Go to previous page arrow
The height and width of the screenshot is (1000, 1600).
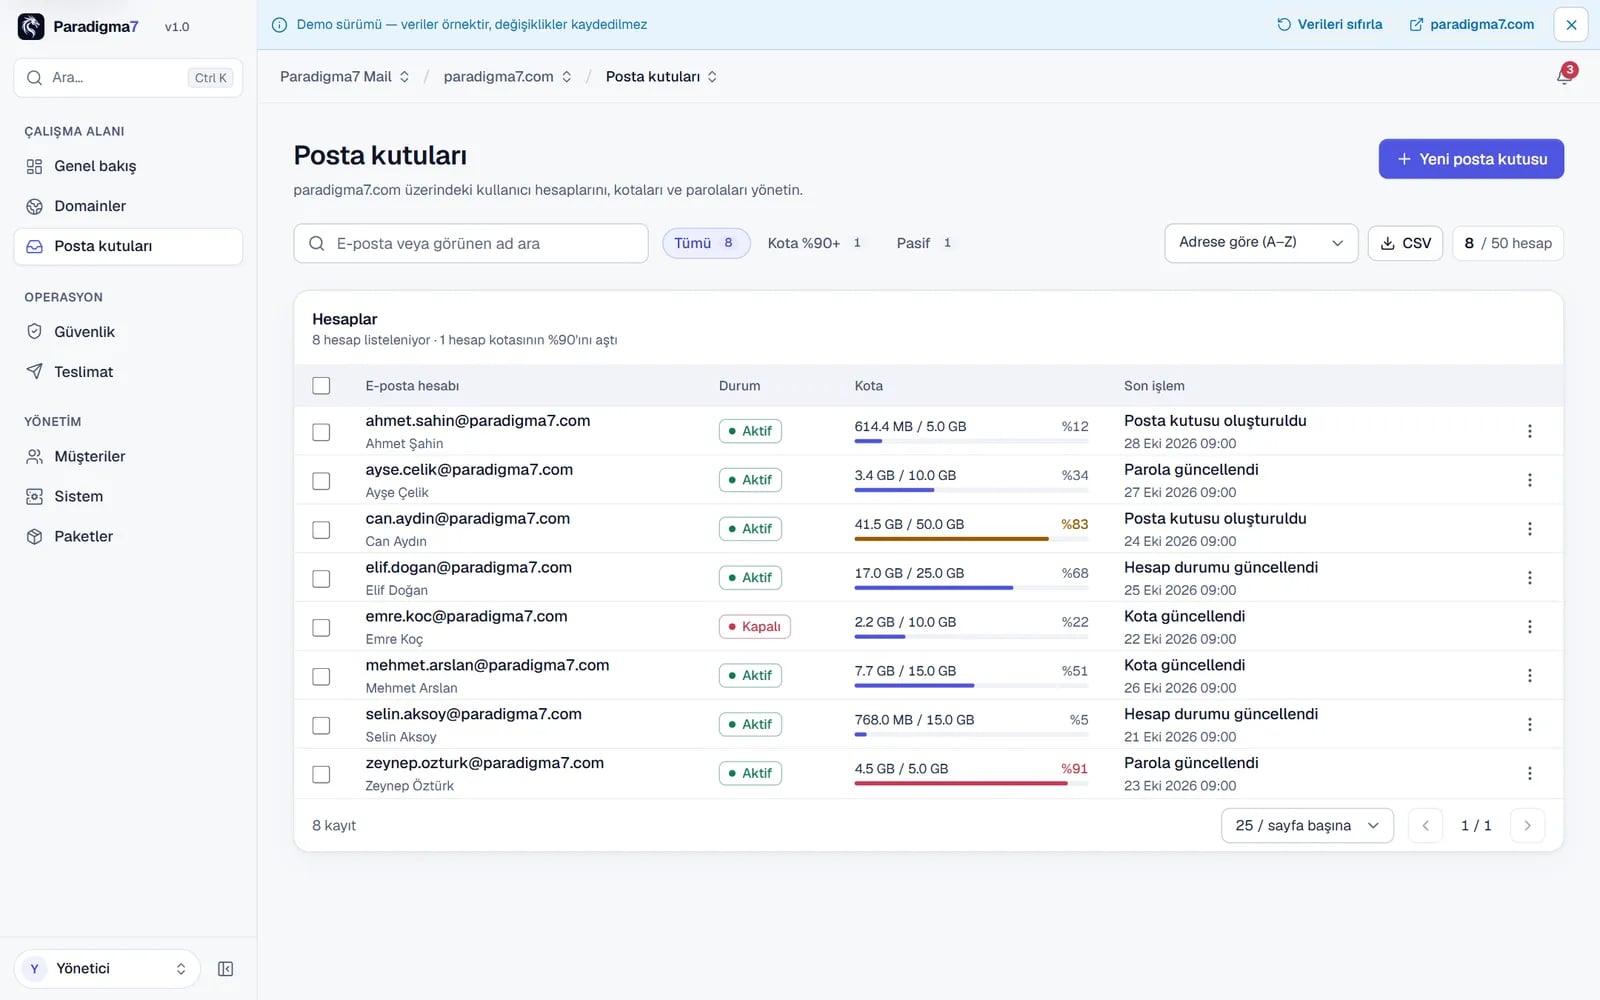point(1425,826)
